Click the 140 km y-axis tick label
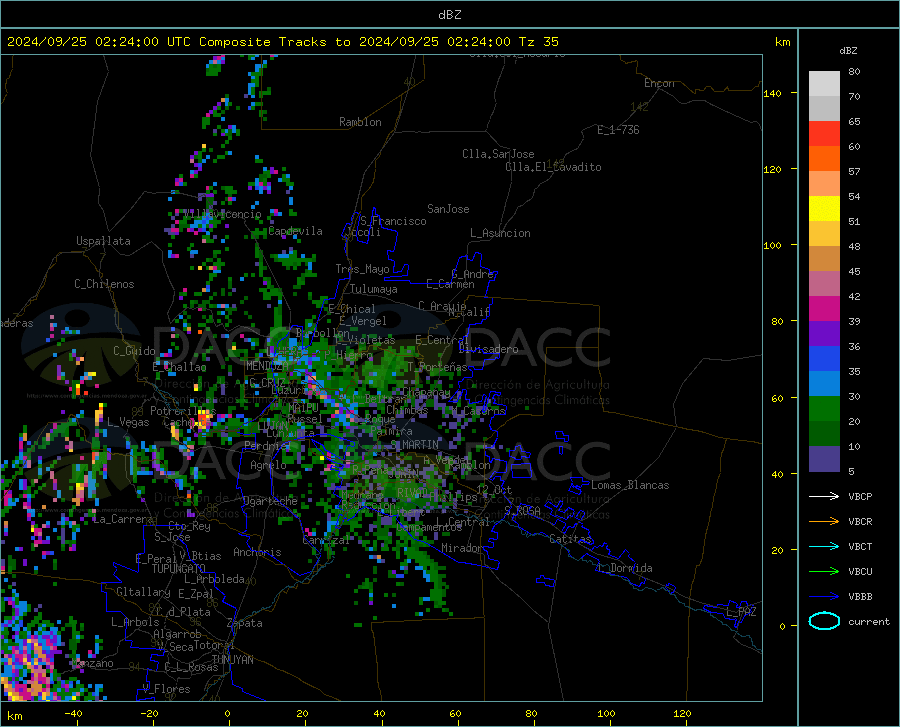Screen dimensions: 900x727 coord(772,93)
